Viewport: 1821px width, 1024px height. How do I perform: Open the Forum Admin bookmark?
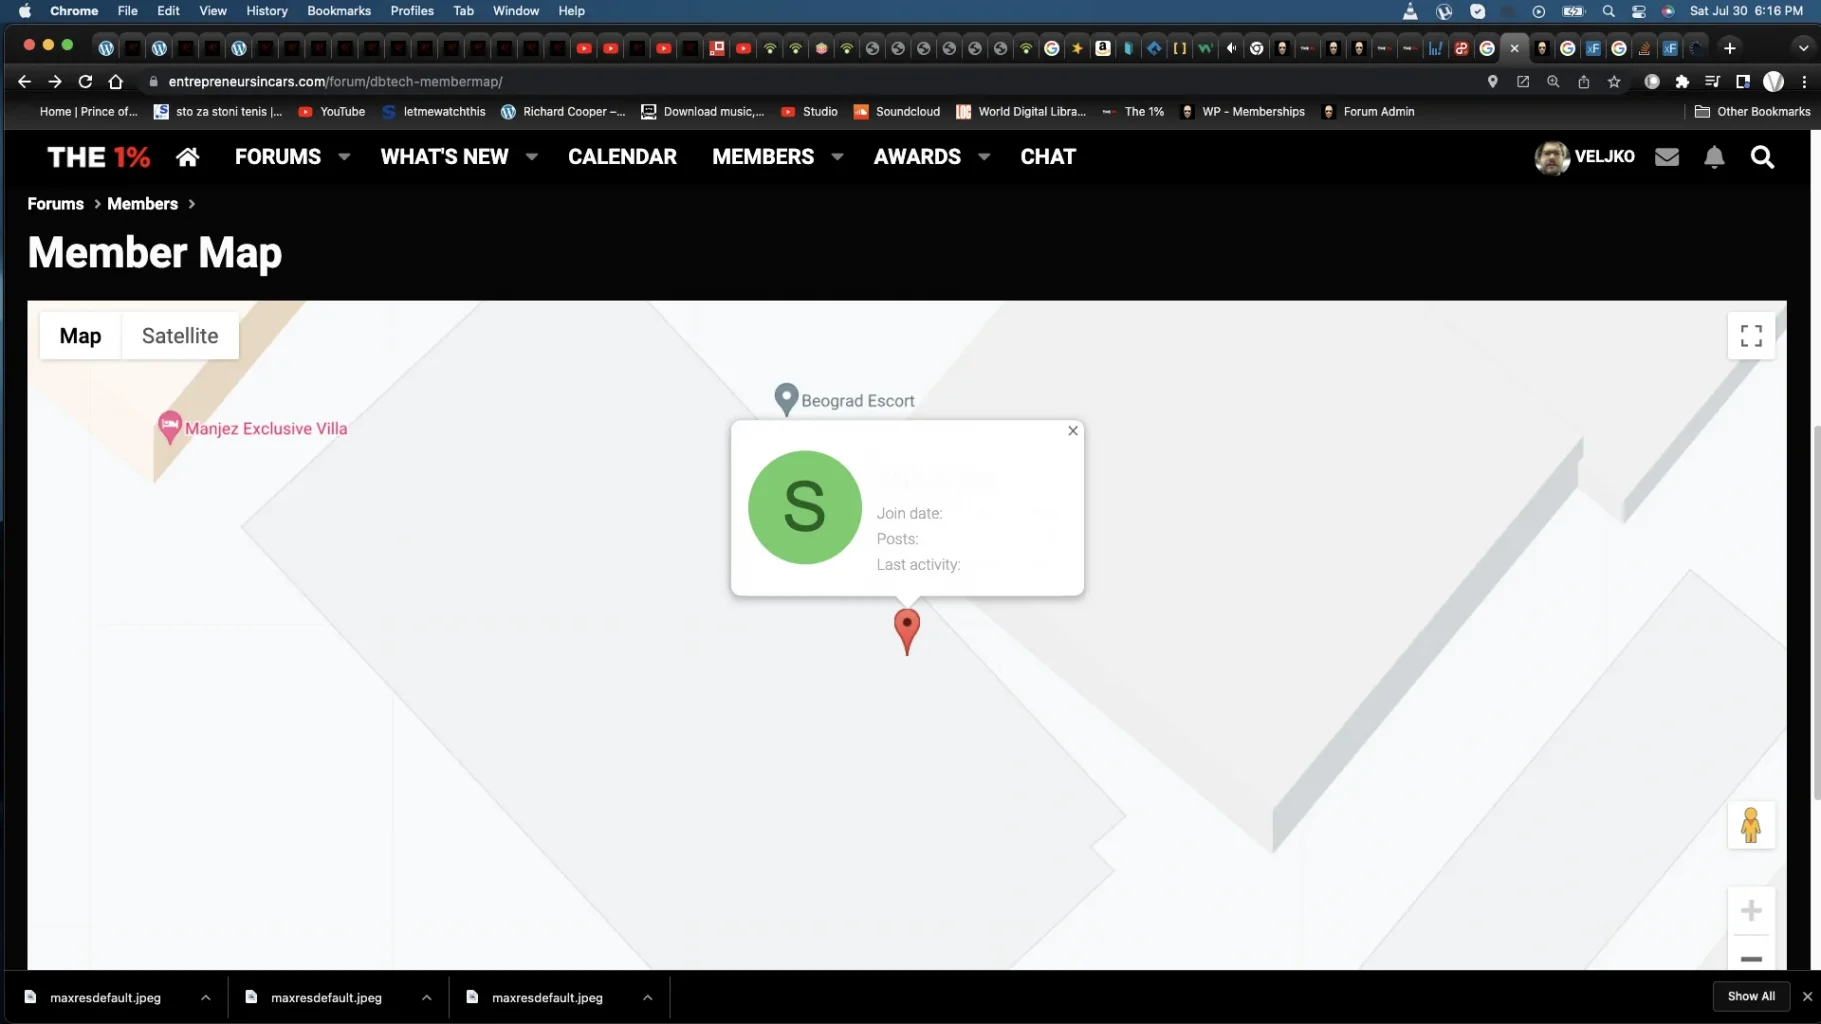click(1368, 112)
